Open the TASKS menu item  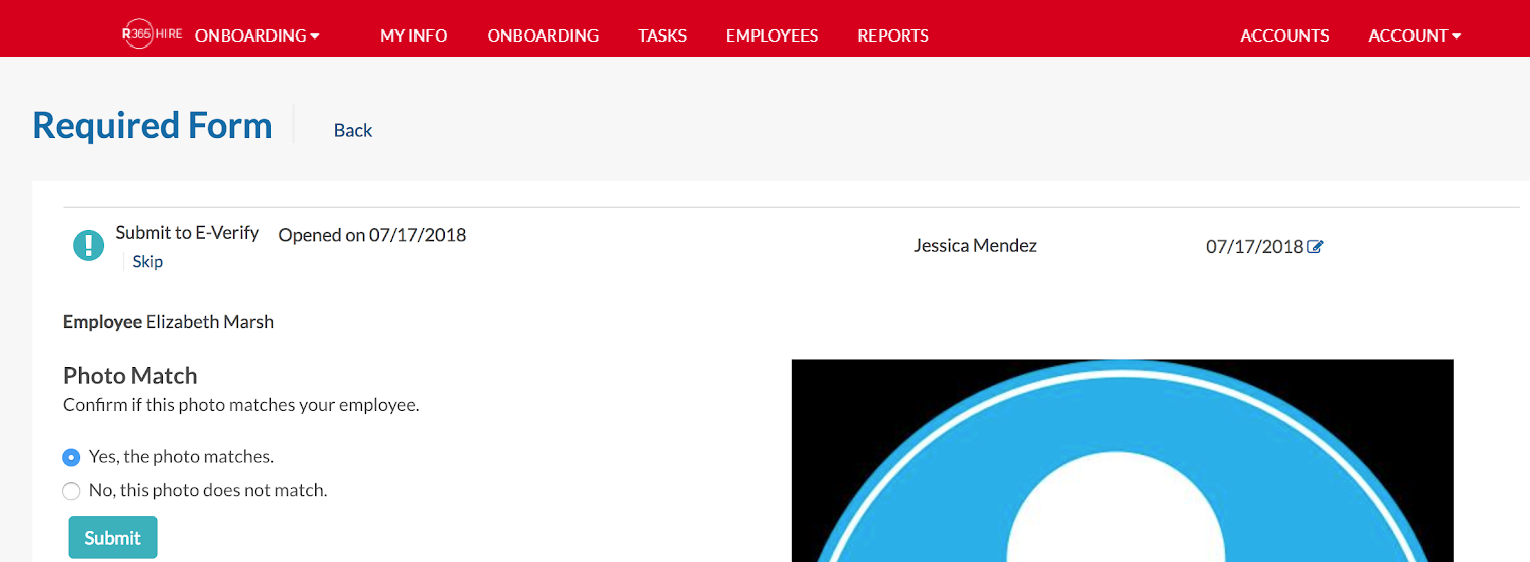pos(662,36)
